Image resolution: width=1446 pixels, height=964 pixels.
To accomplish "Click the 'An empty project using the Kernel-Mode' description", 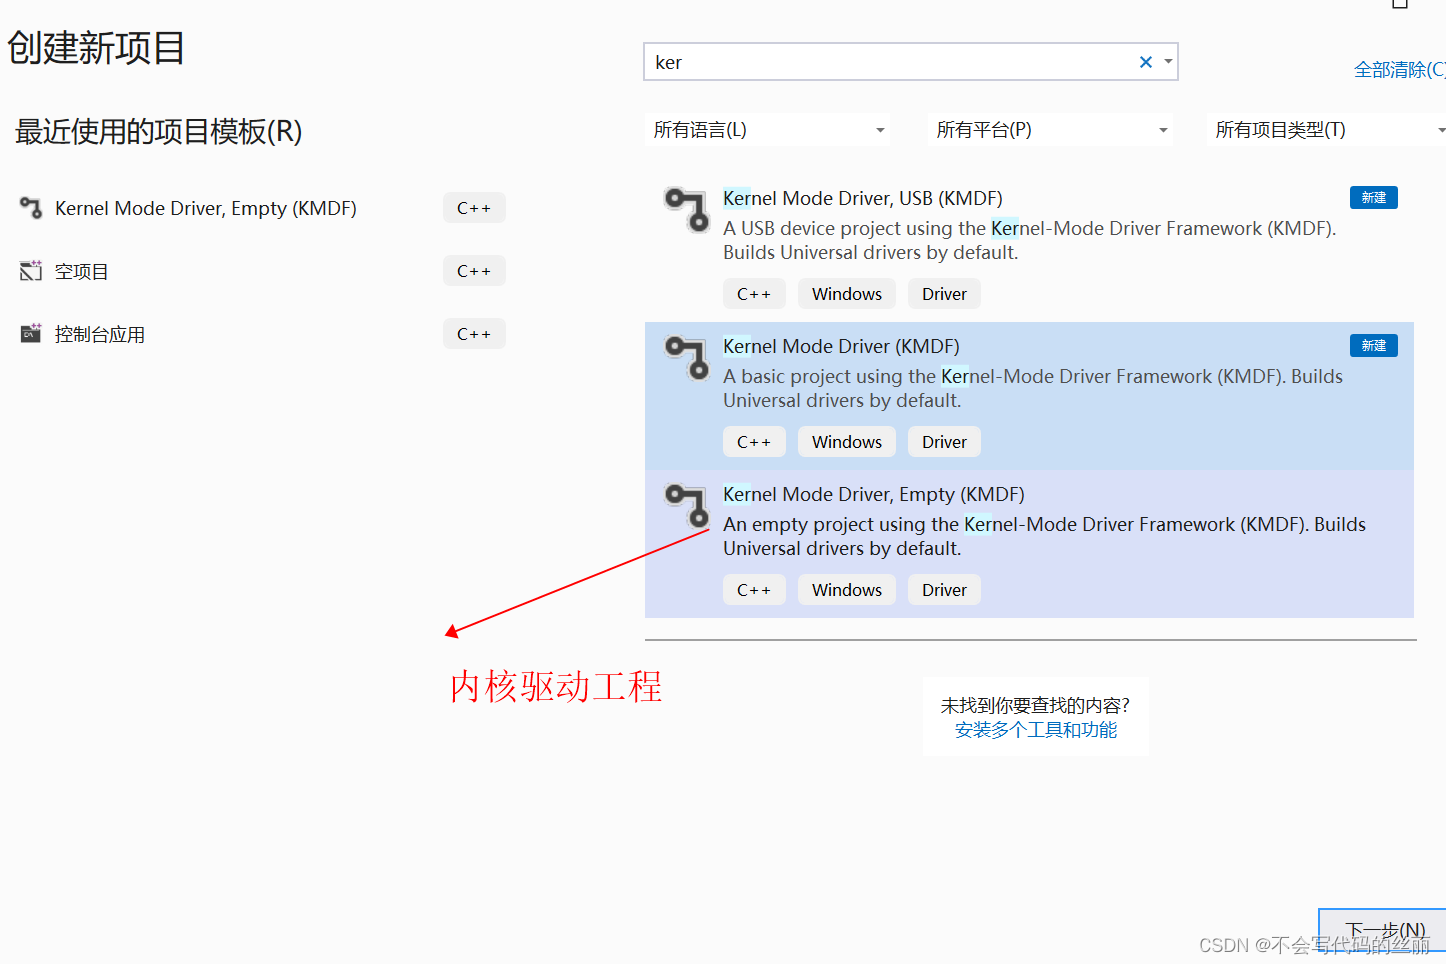I will point(1044,536).
